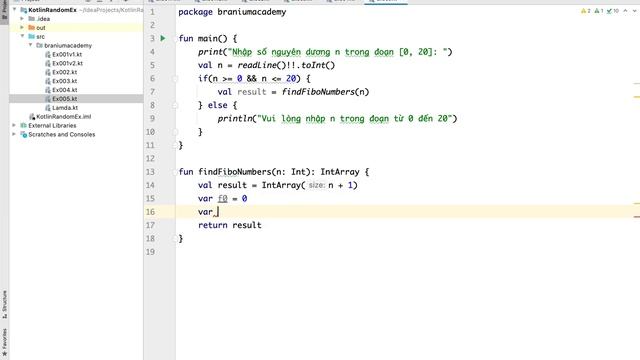Collapse the braniumacademy package

click(x=31, y=45)
